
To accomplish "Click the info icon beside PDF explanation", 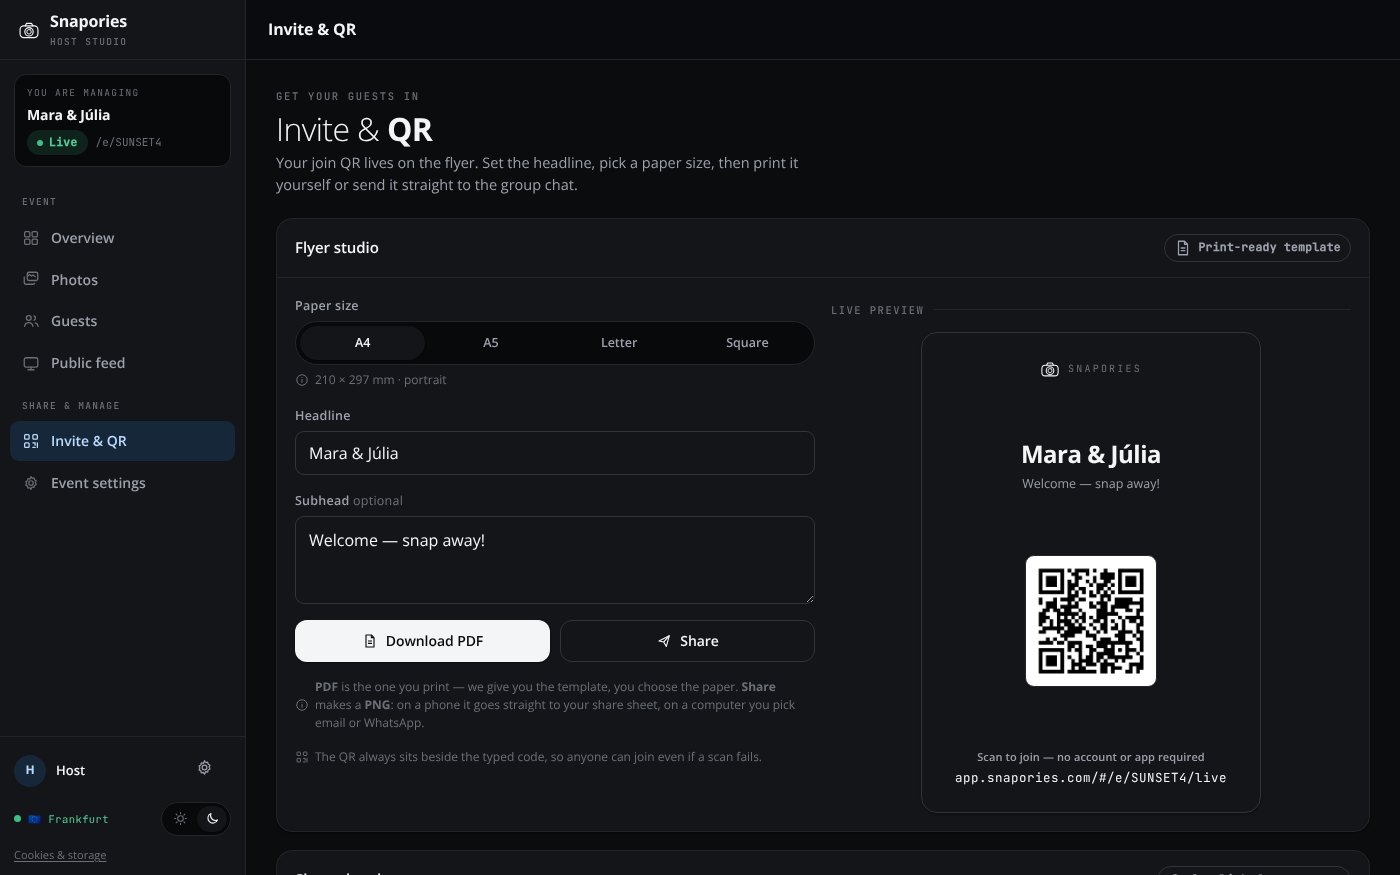I will click(302, 705).
